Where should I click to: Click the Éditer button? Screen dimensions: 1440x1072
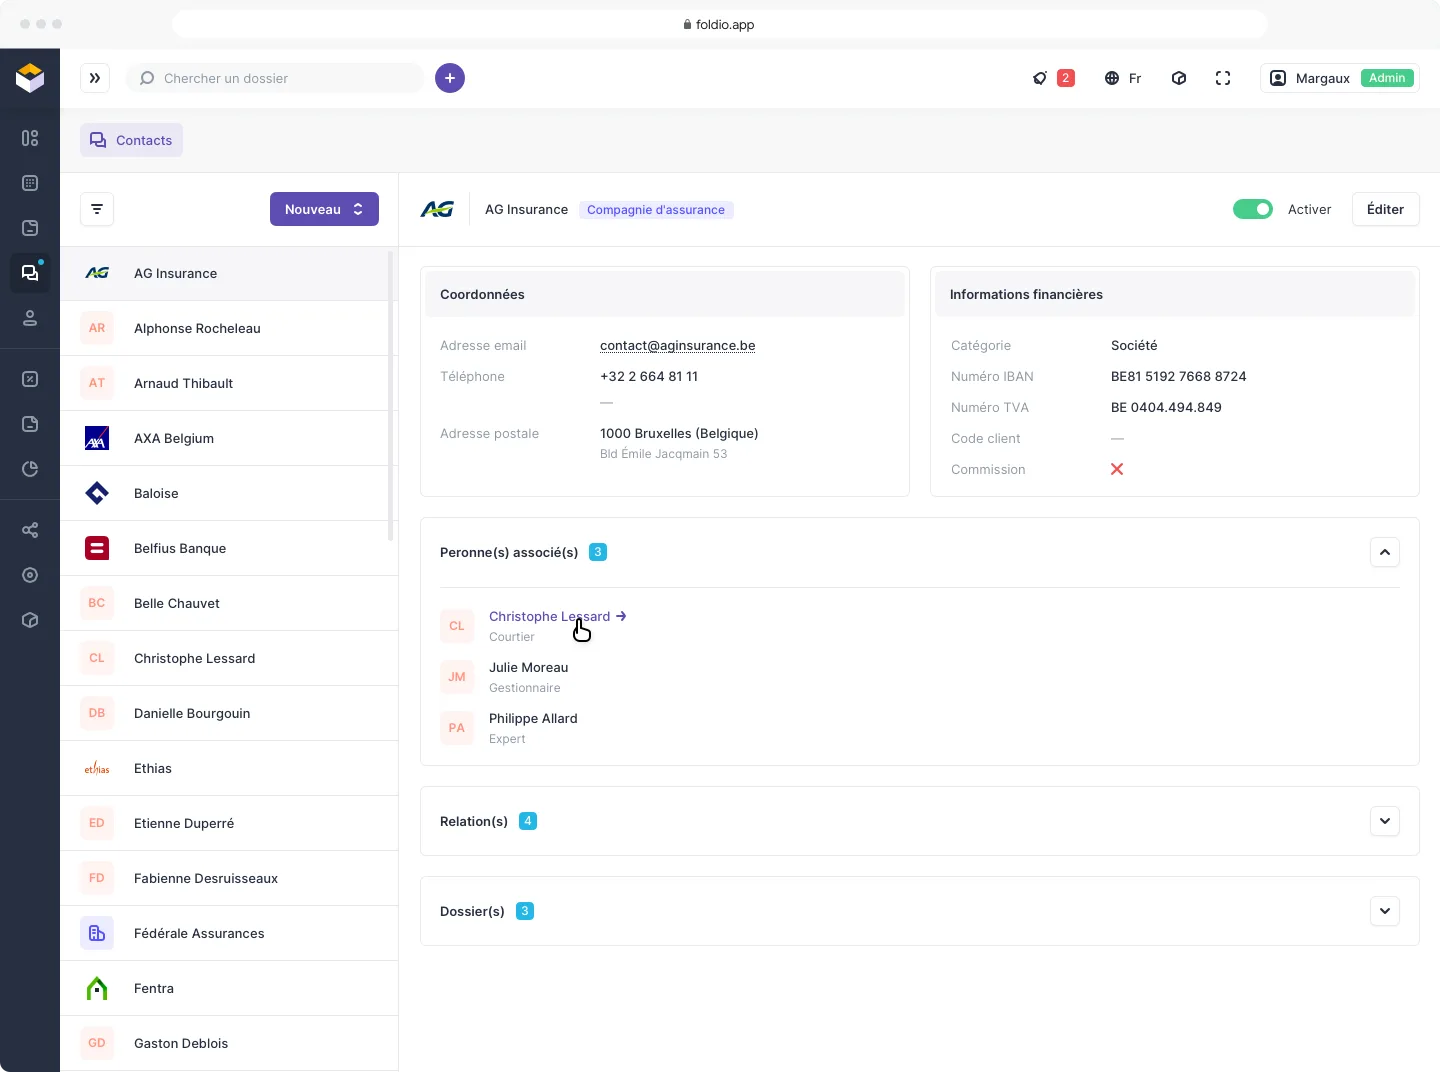coord(1385,209)
